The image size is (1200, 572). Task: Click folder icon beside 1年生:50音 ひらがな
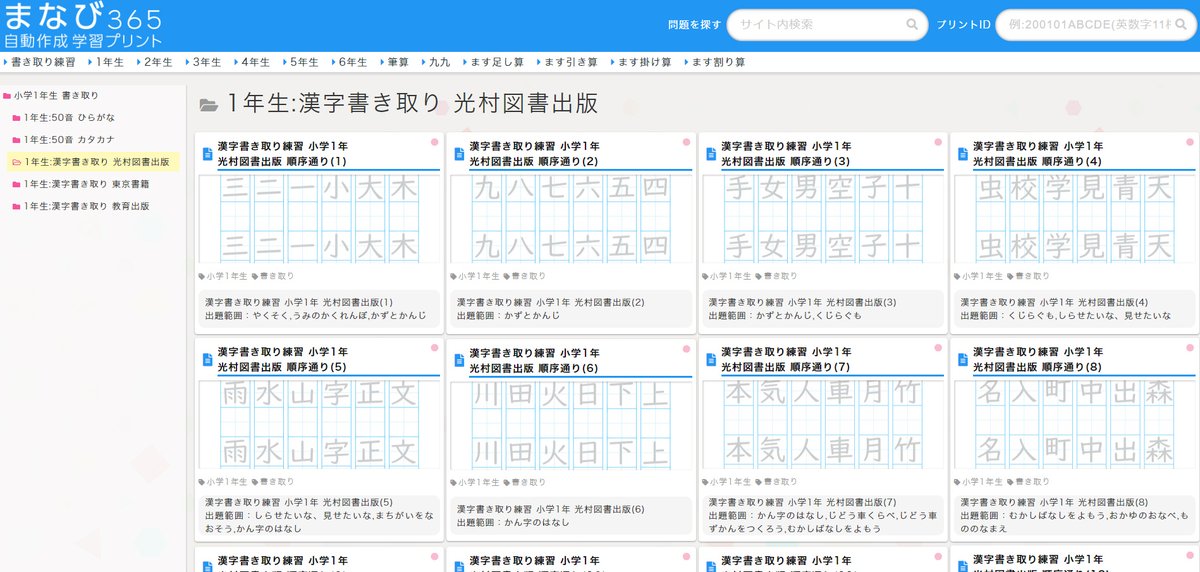coord(17,118)
